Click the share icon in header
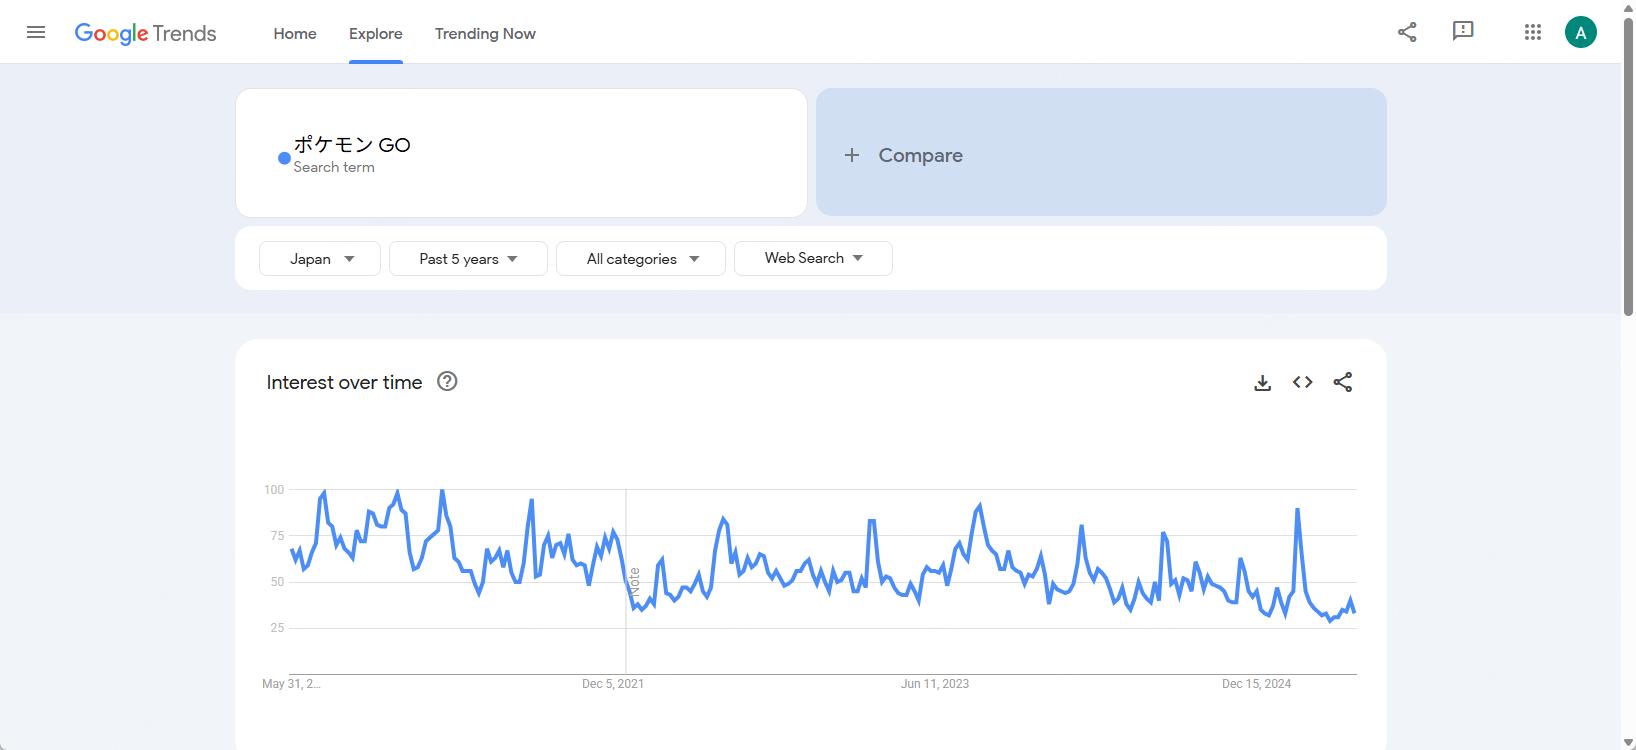 [x=1407, y=32]
